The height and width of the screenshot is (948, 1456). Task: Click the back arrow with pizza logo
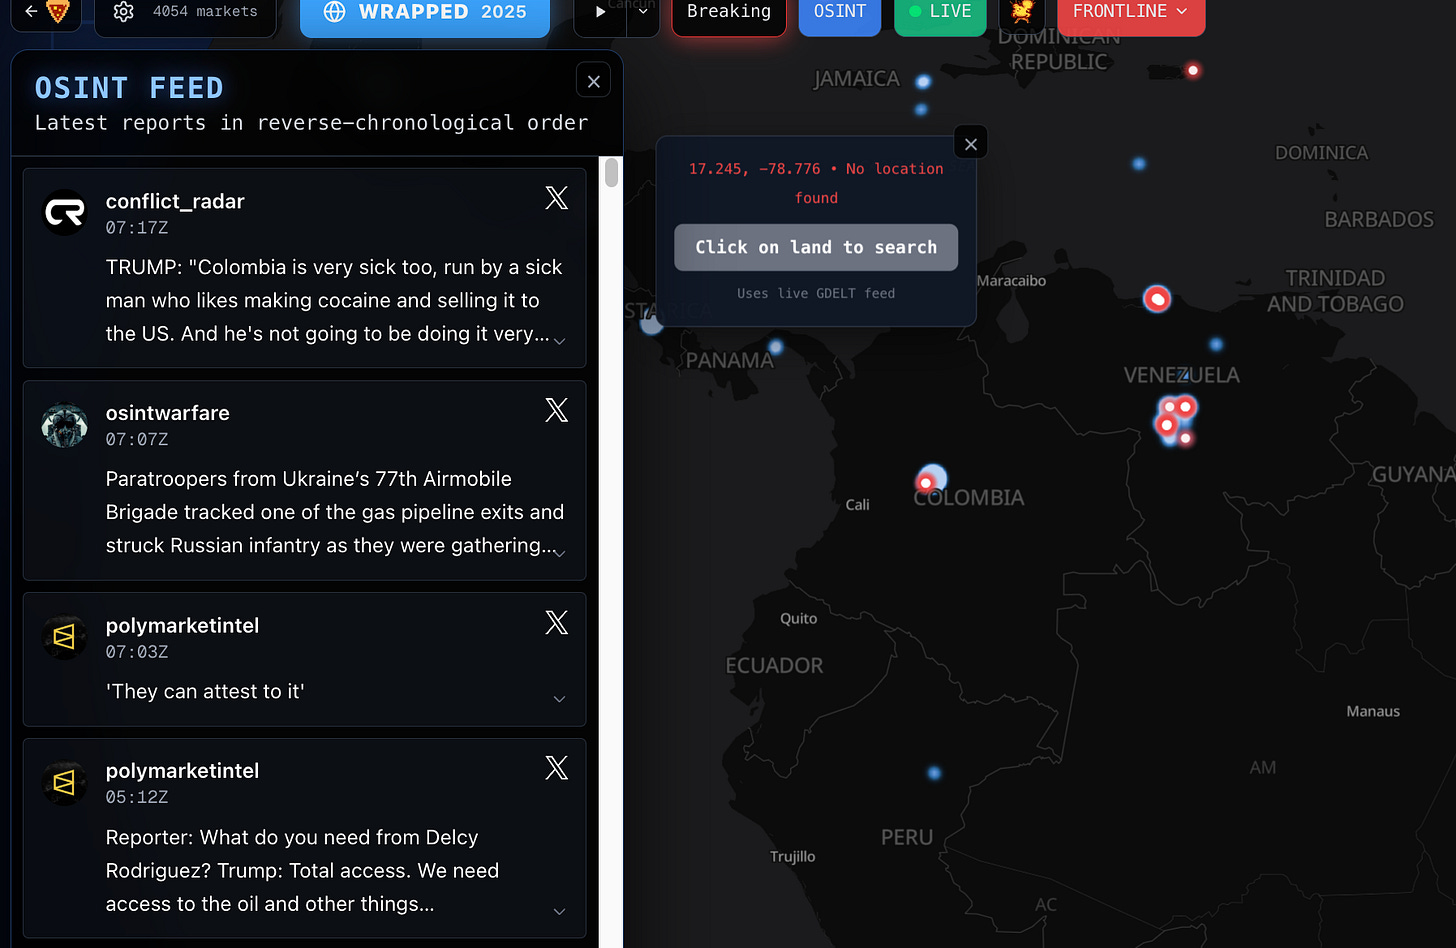(45, 12)
